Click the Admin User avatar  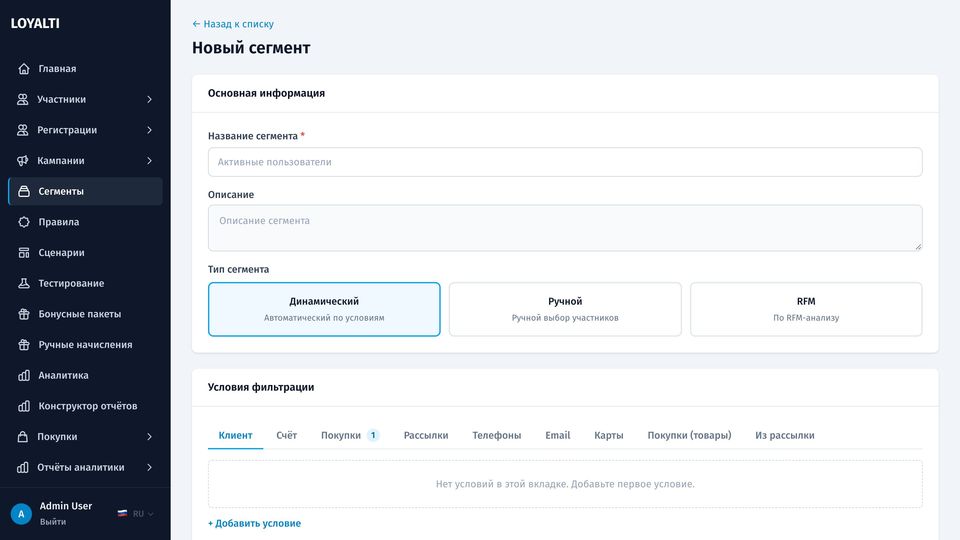tap(21, 514)
